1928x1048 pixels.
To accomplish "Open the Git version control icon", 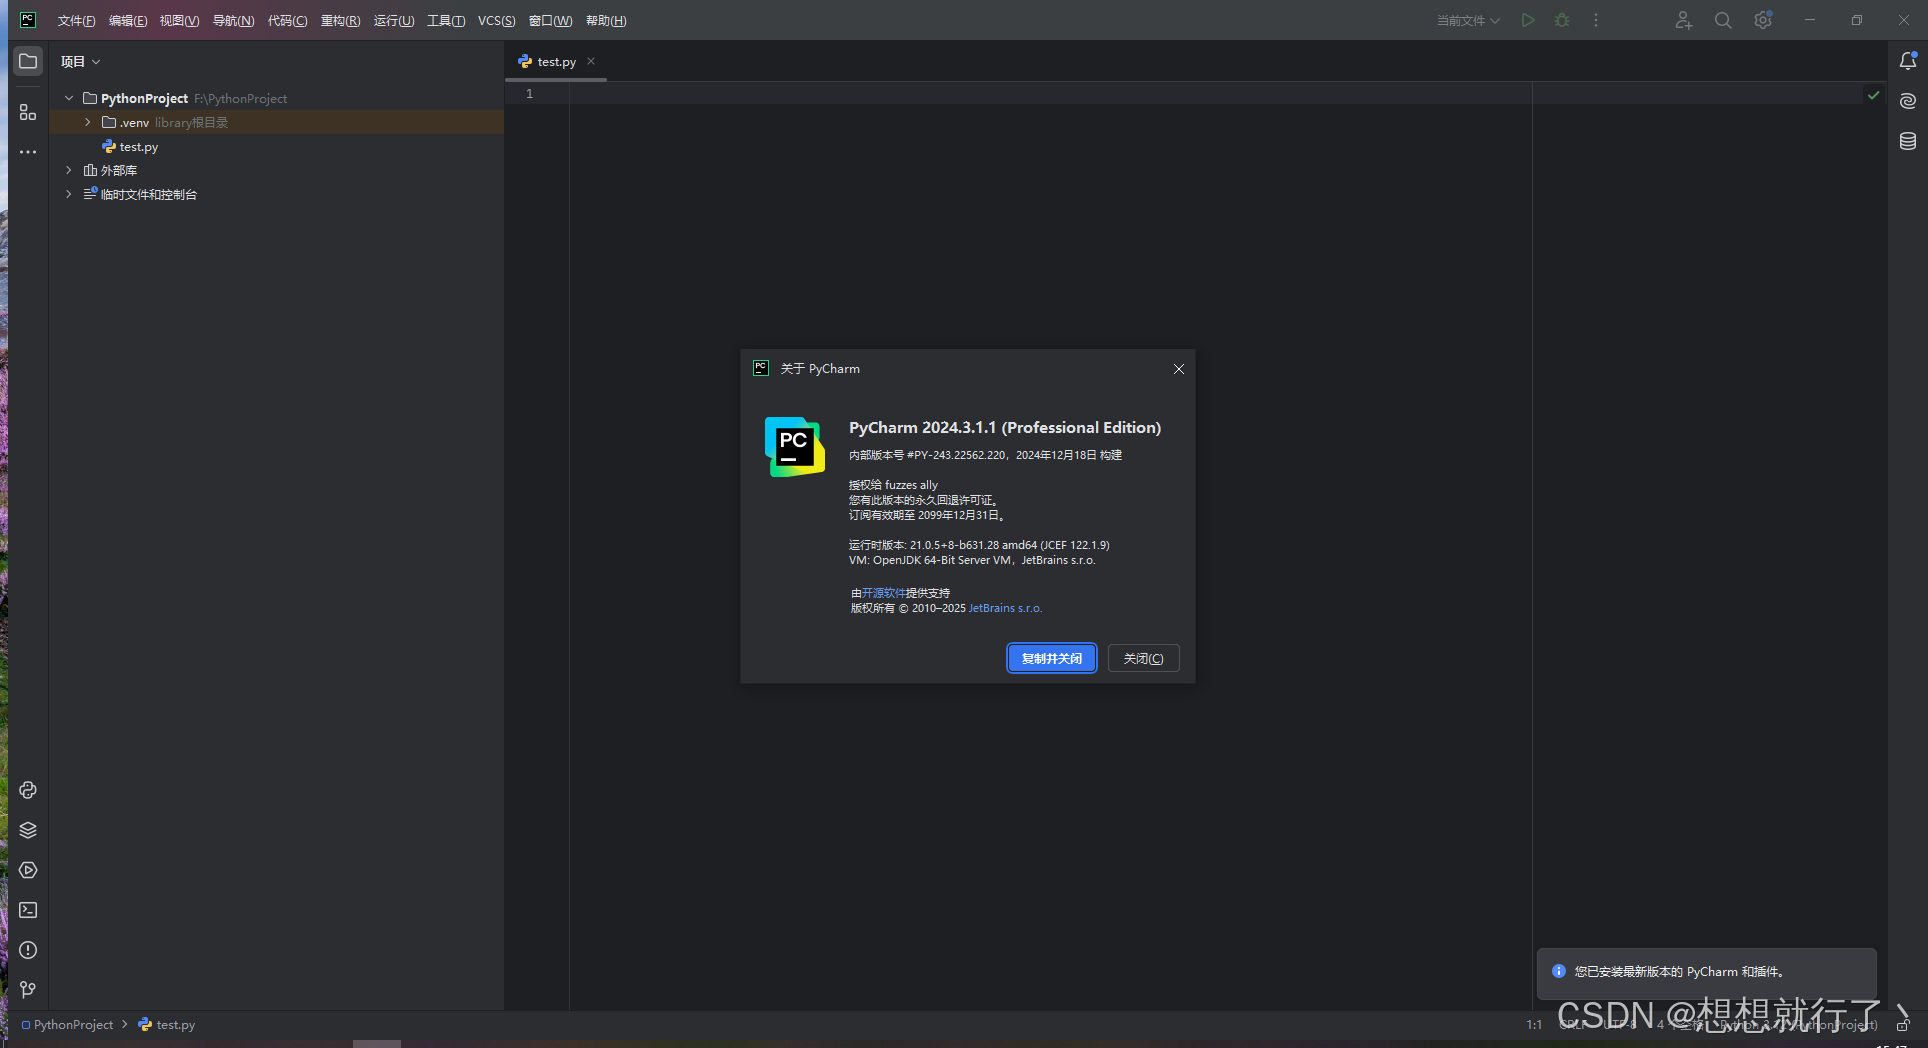I will click(28, 990).
